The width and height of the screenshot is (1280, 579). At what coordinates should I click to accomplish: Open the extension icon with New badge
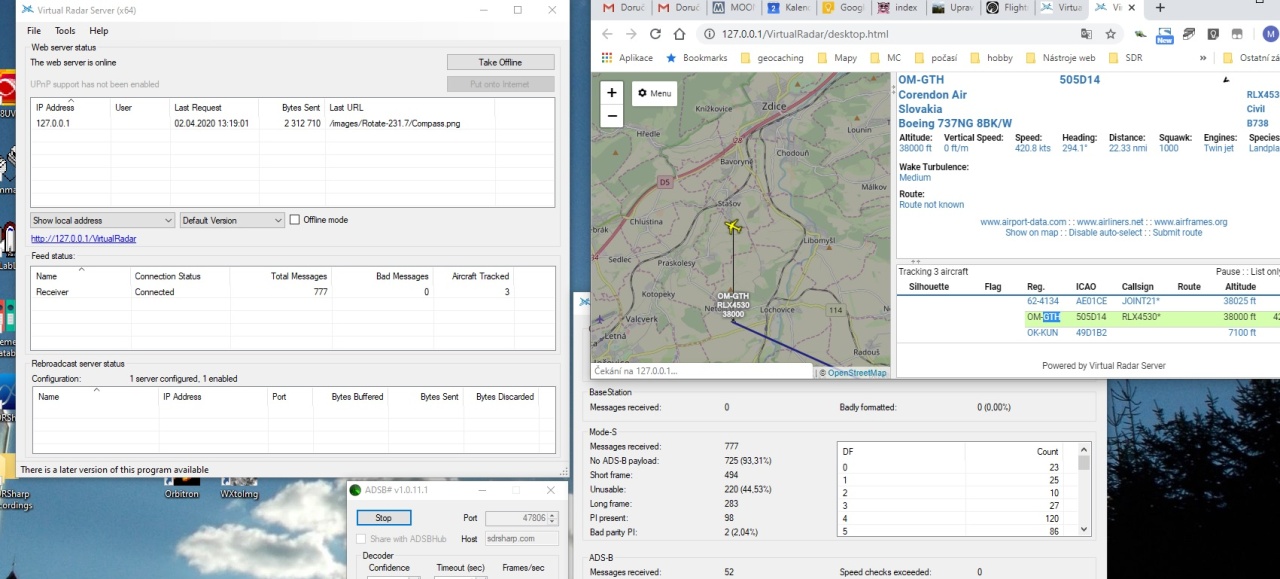1164,35
